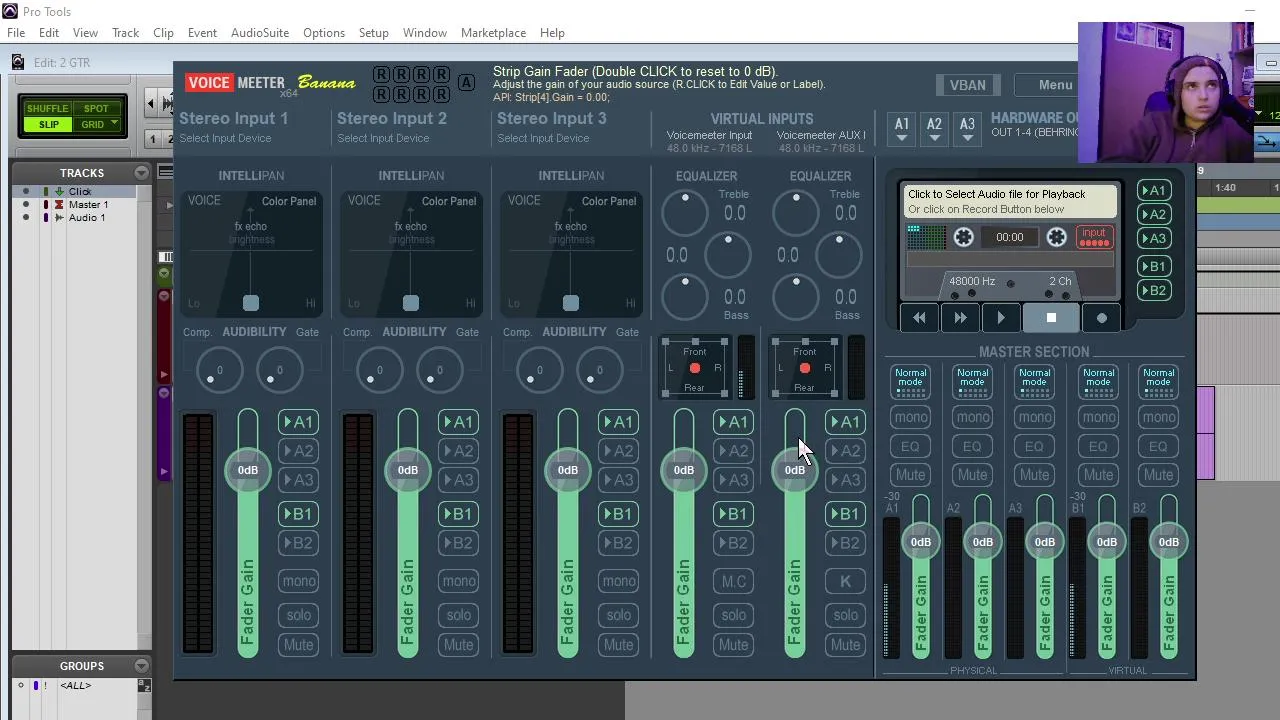1280x720 pixels.
Task: Toggle M.C on Voicemeeter Input strip
Action: click(733, 581)
